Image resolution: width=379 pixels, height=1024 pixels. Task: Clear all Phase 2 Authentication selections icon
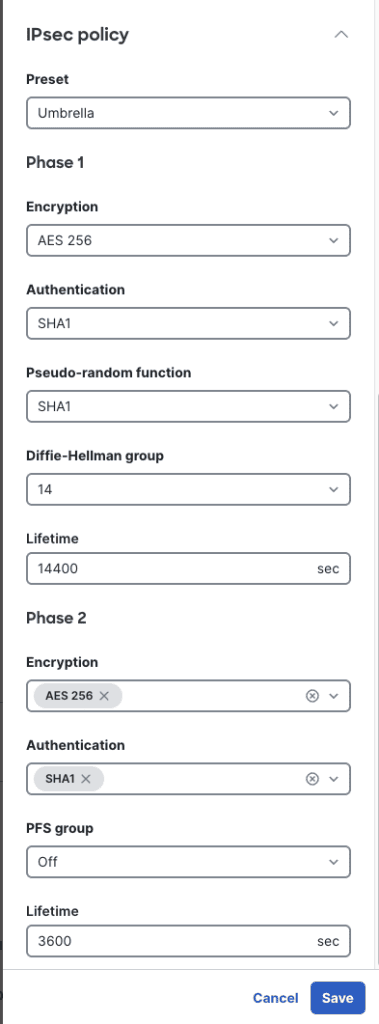[312, 778]
